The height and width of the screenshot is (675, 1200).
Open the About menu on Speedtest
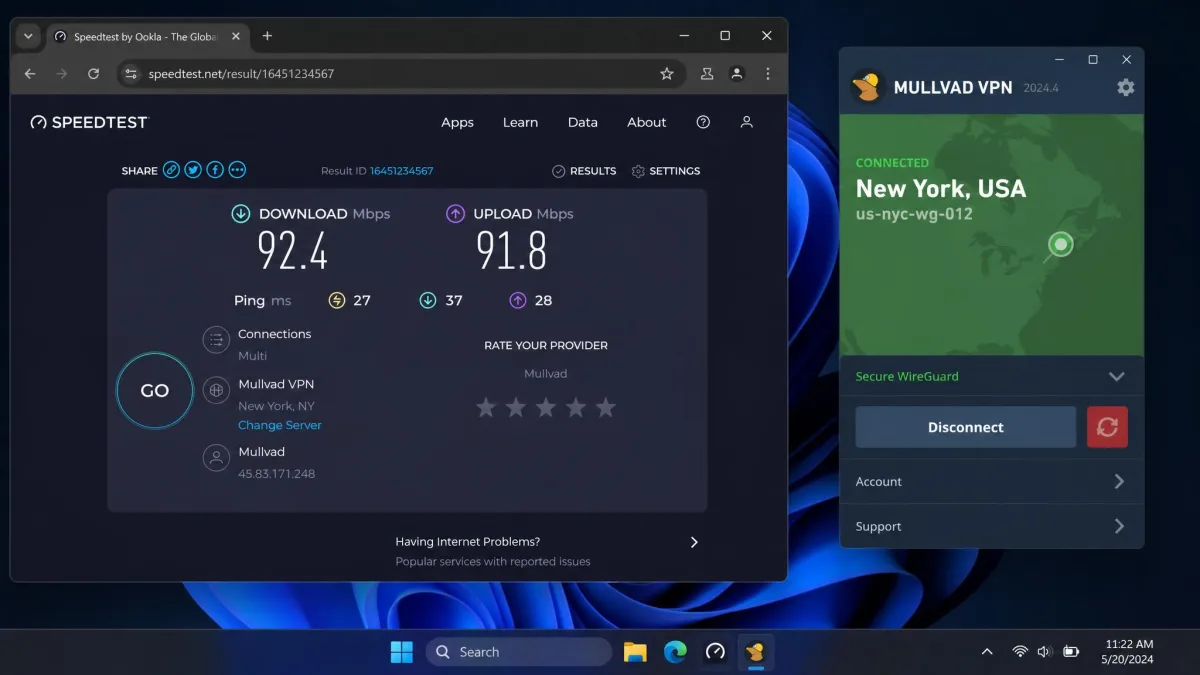(x=647, y=122)
